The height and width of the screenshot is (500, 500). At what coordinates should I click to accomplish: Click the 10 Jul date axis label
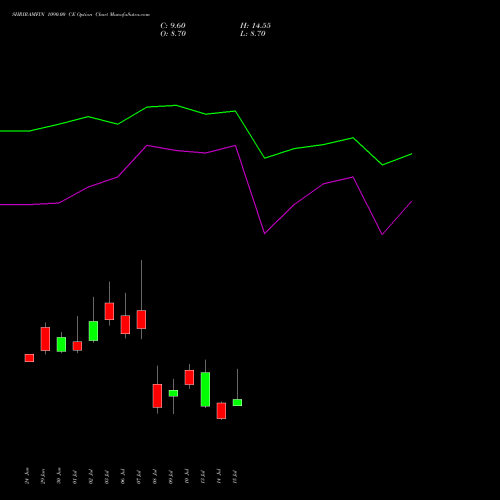click(x=187, y=477)
